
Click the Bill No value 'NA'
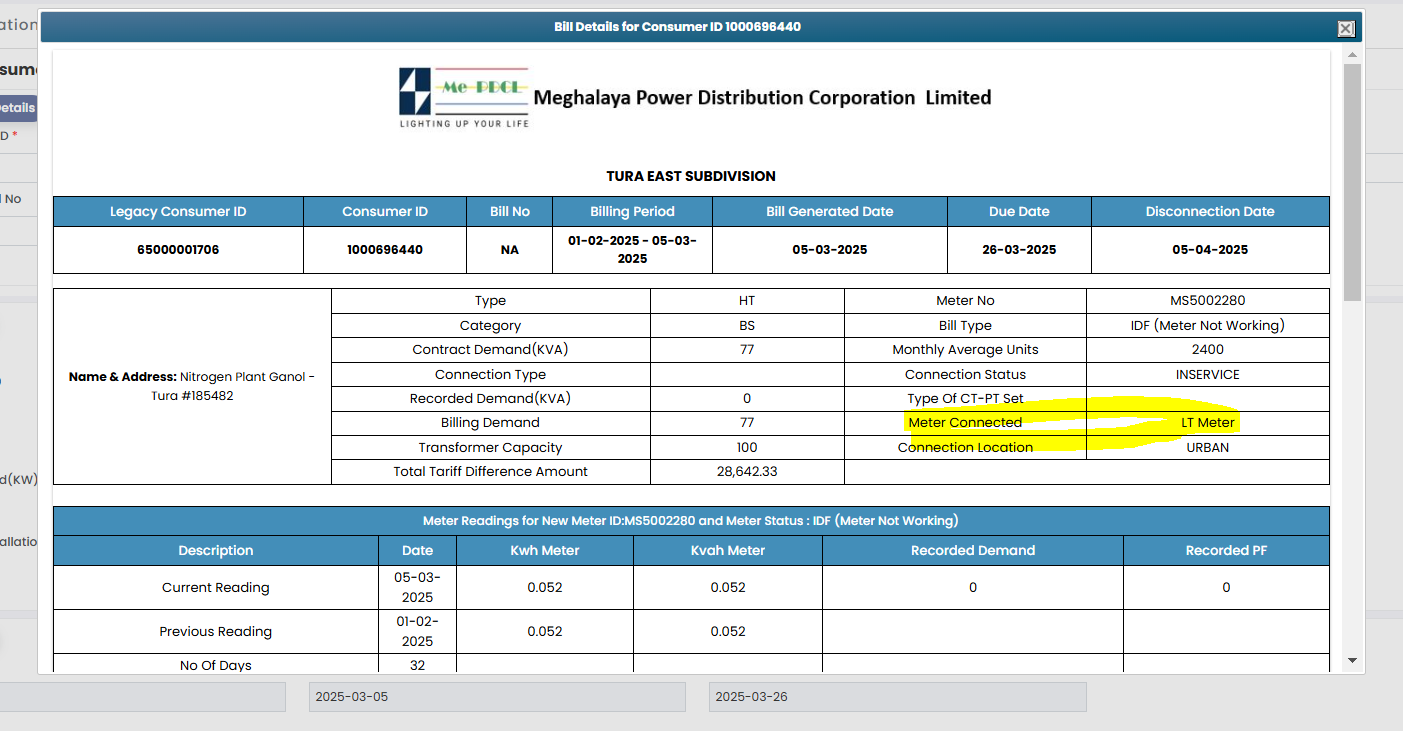tap(510, 250)
